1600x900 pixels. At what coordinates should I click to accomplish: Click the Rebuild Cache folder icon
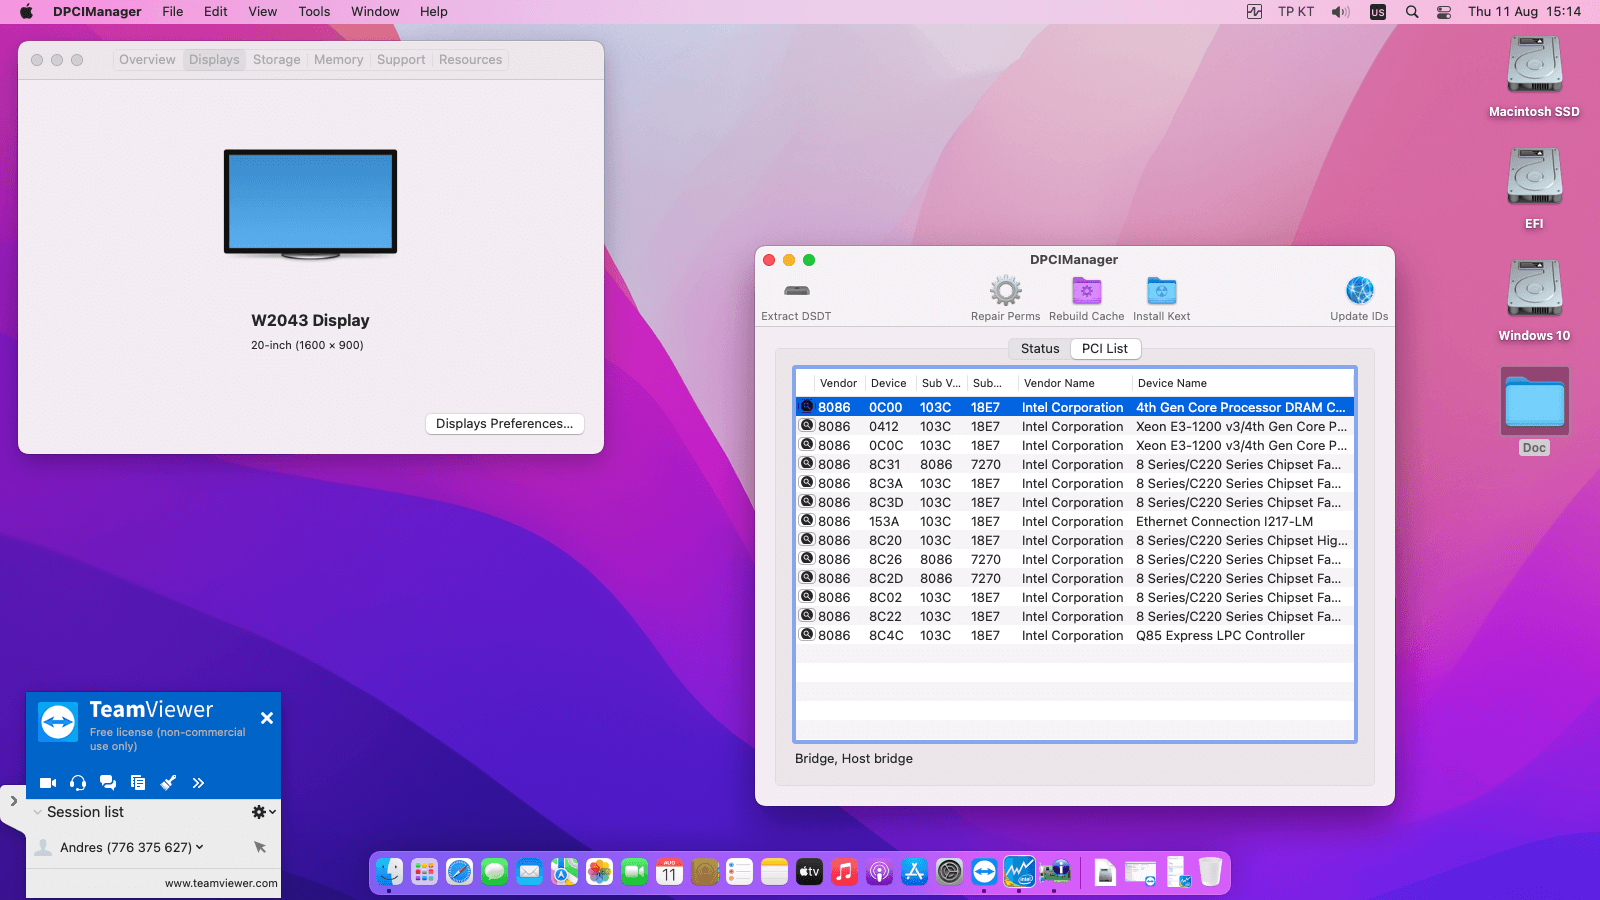point(1086,292)
